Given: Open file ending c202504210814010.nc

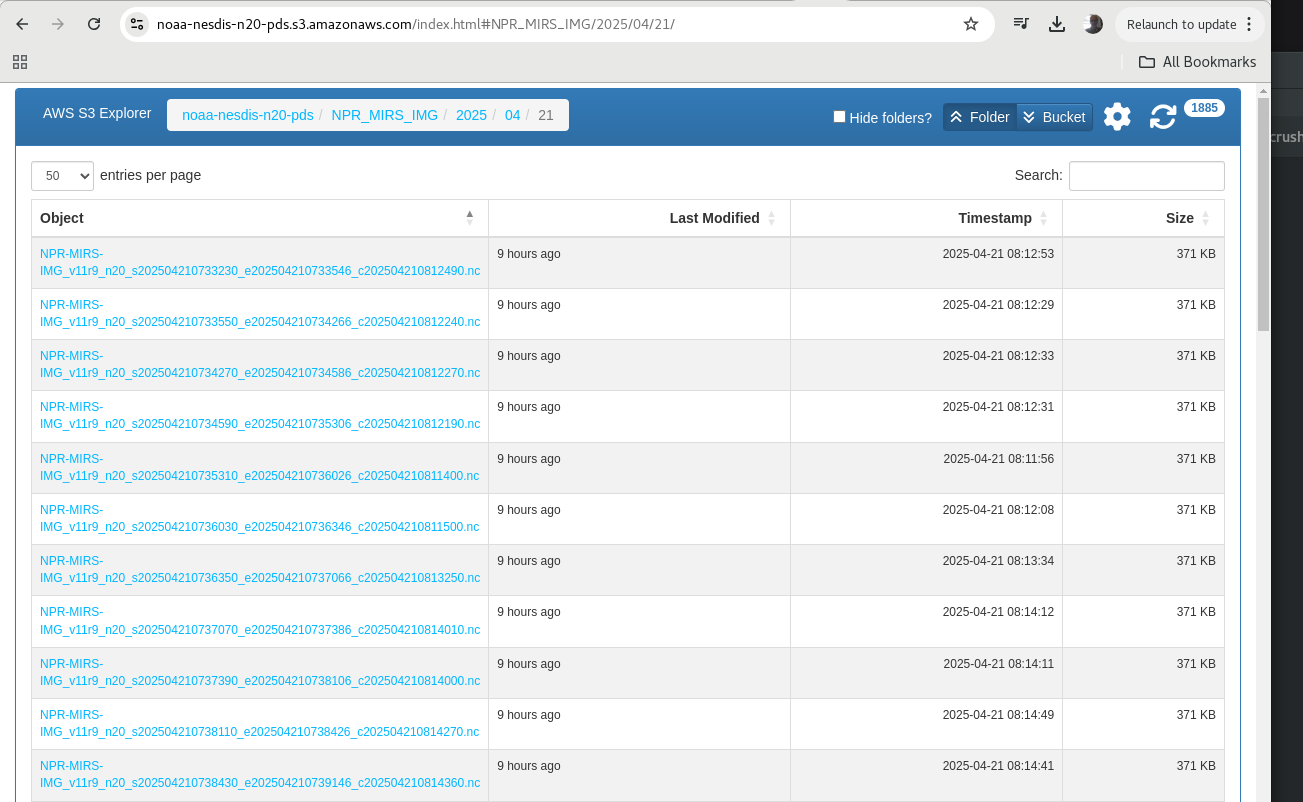Looking at the screenshot, I should pos(259,620).
